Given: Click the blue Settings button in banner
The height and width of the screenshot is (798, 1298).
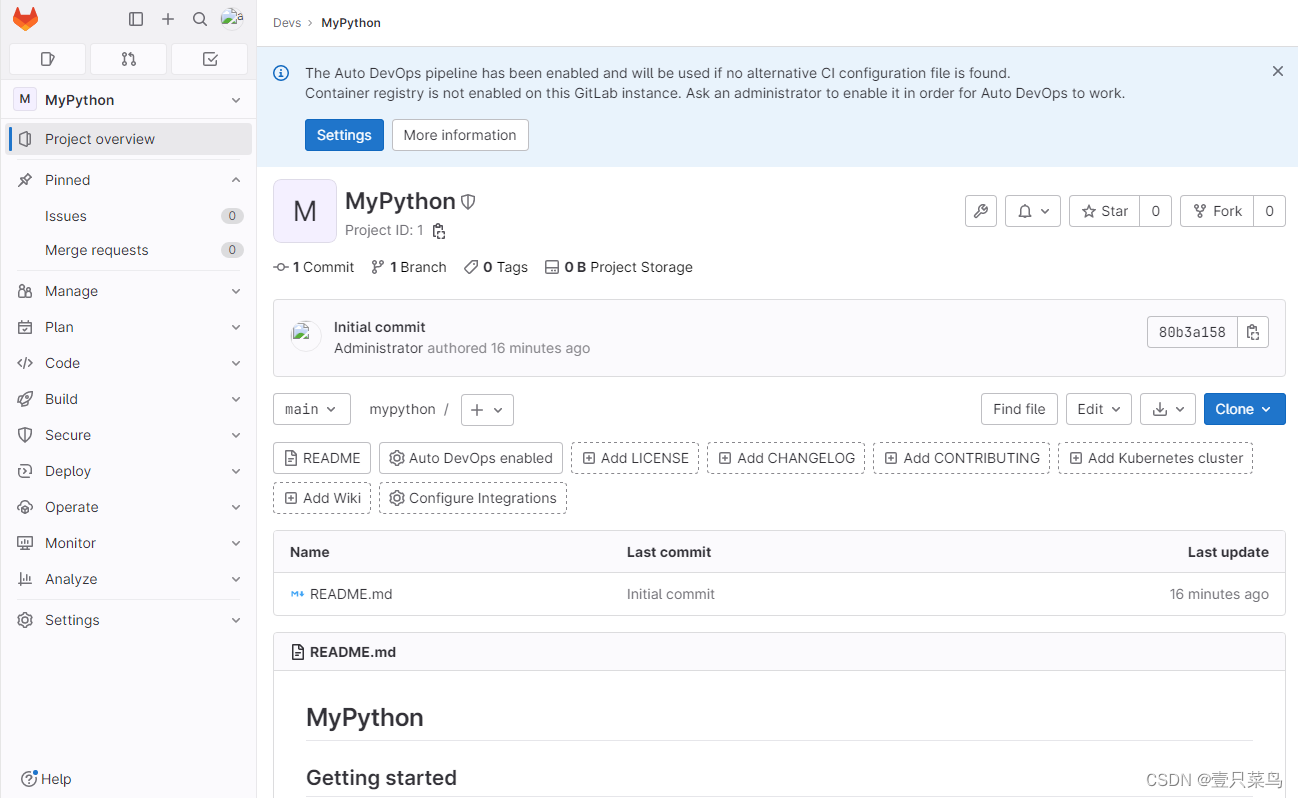Looking at the screenshot, I should [x=344, y=135].
